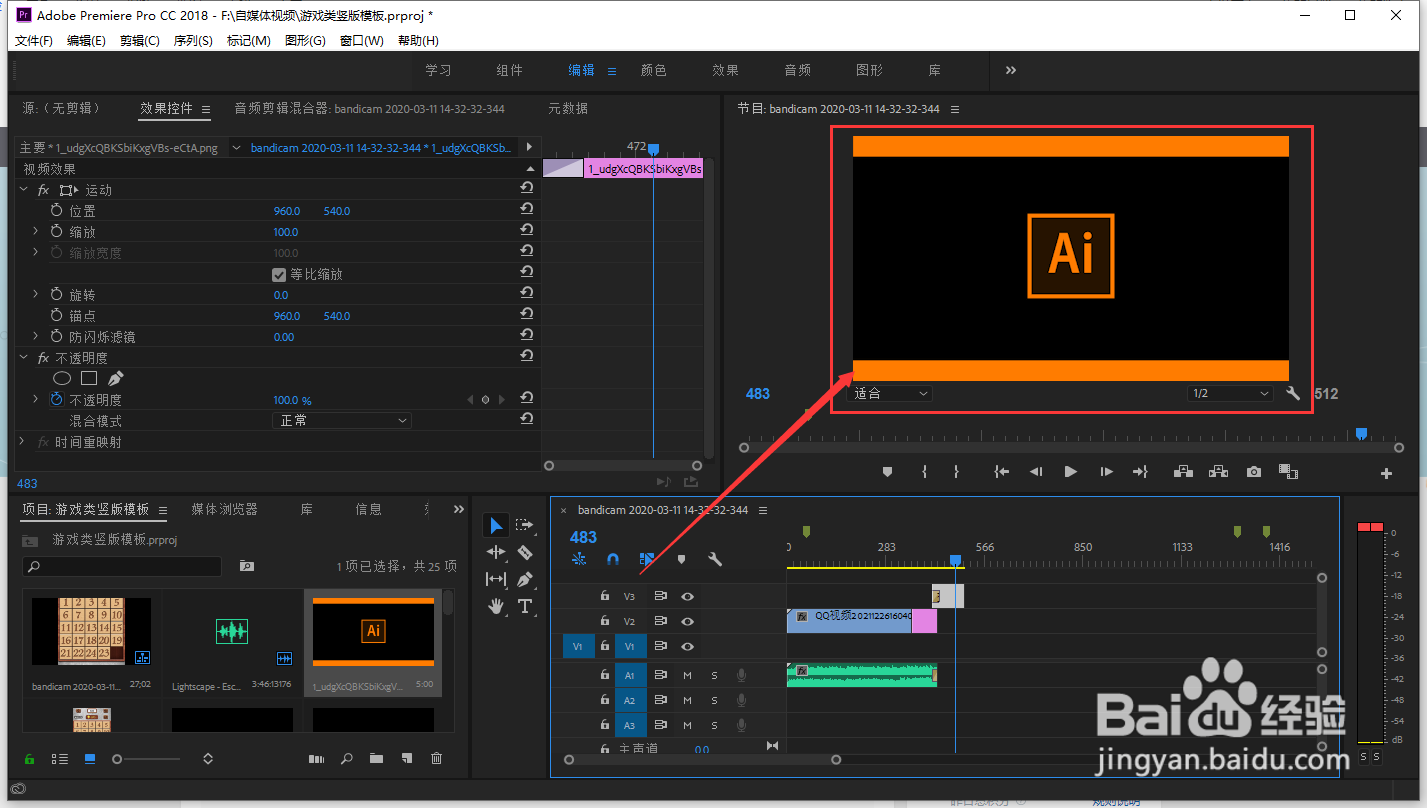
Task: Toggle V2 track visibility eye
Action: click(x=687, y=621)
